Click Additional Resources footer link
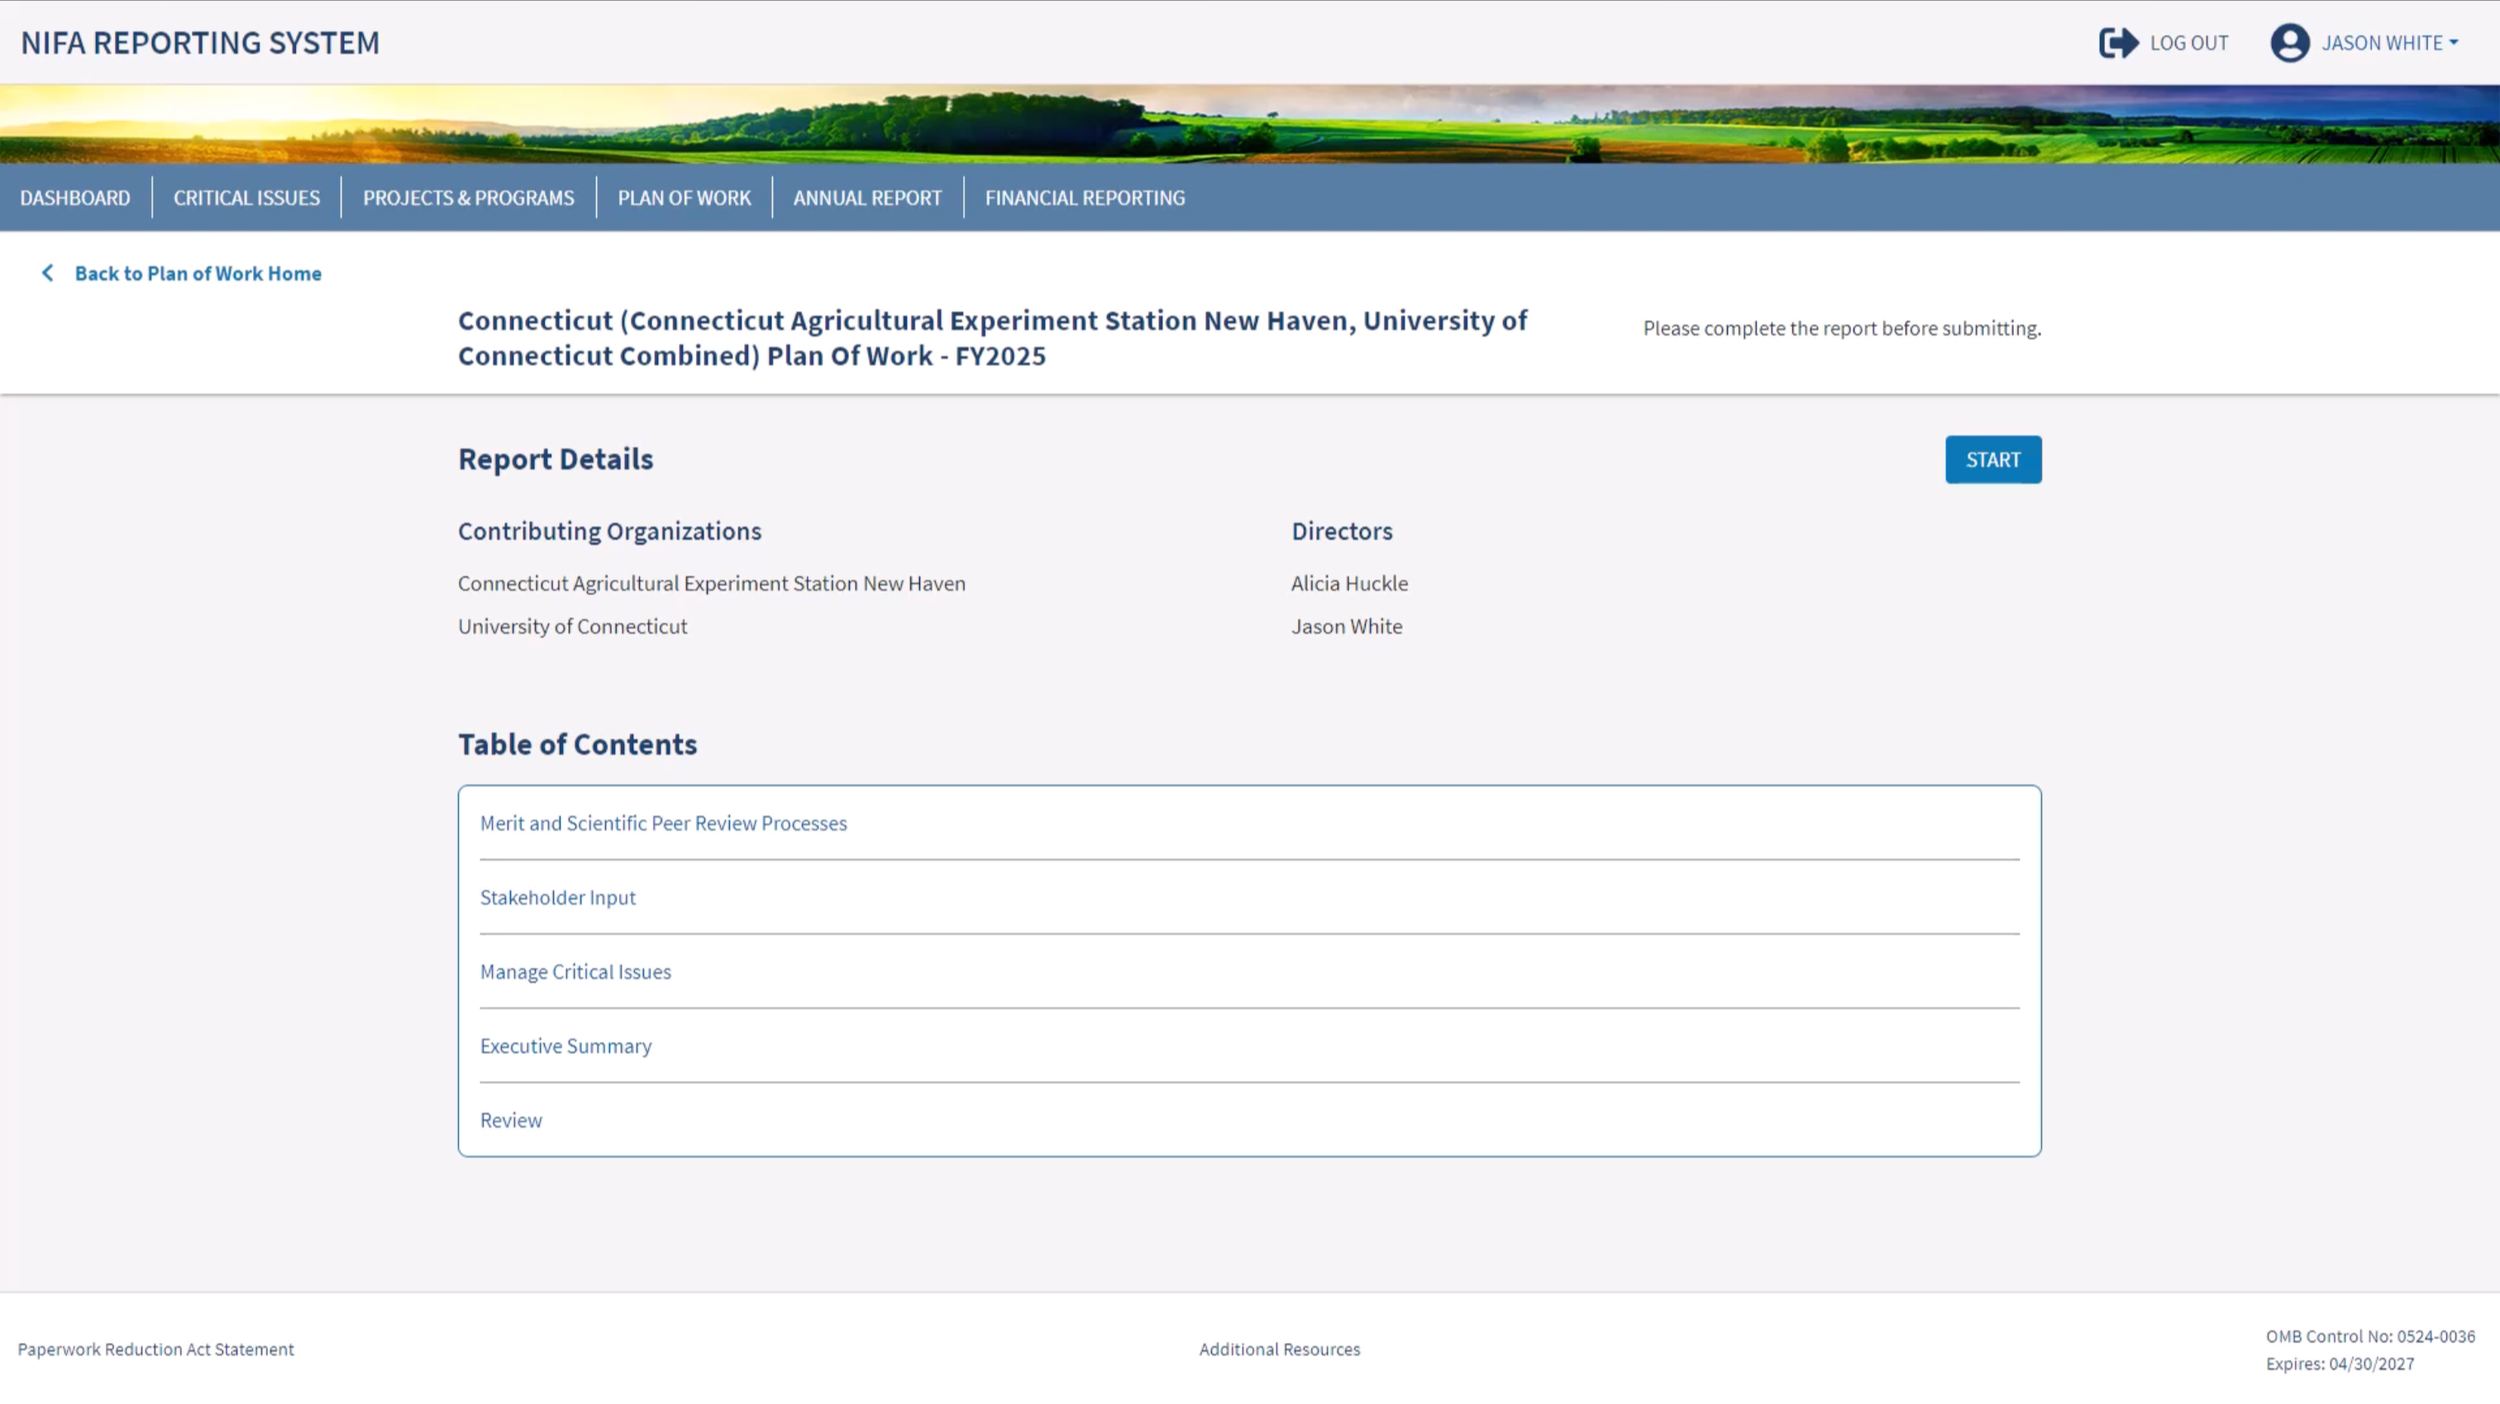Screen dimensions: 2500x1404 point(1279,1349)
